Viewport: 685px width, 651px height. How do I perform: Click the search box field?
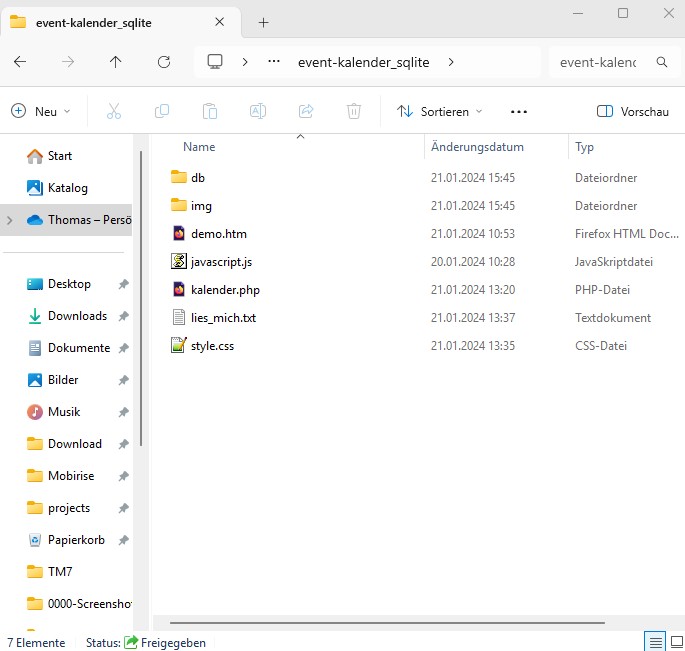click(600, 62)
